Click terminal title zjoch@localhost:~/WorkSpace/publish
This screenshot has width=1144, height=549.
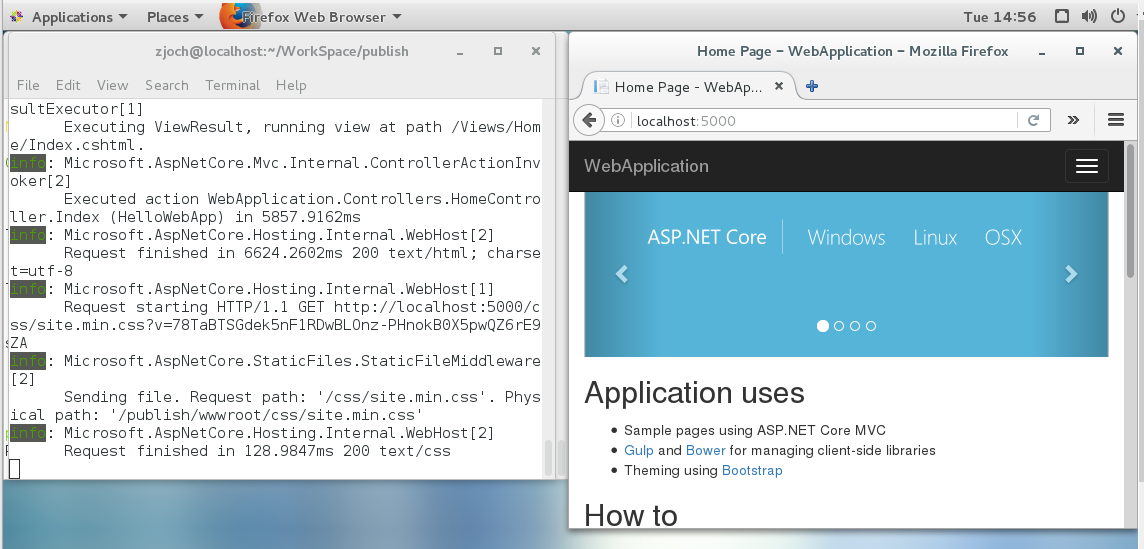coord(282,51)
